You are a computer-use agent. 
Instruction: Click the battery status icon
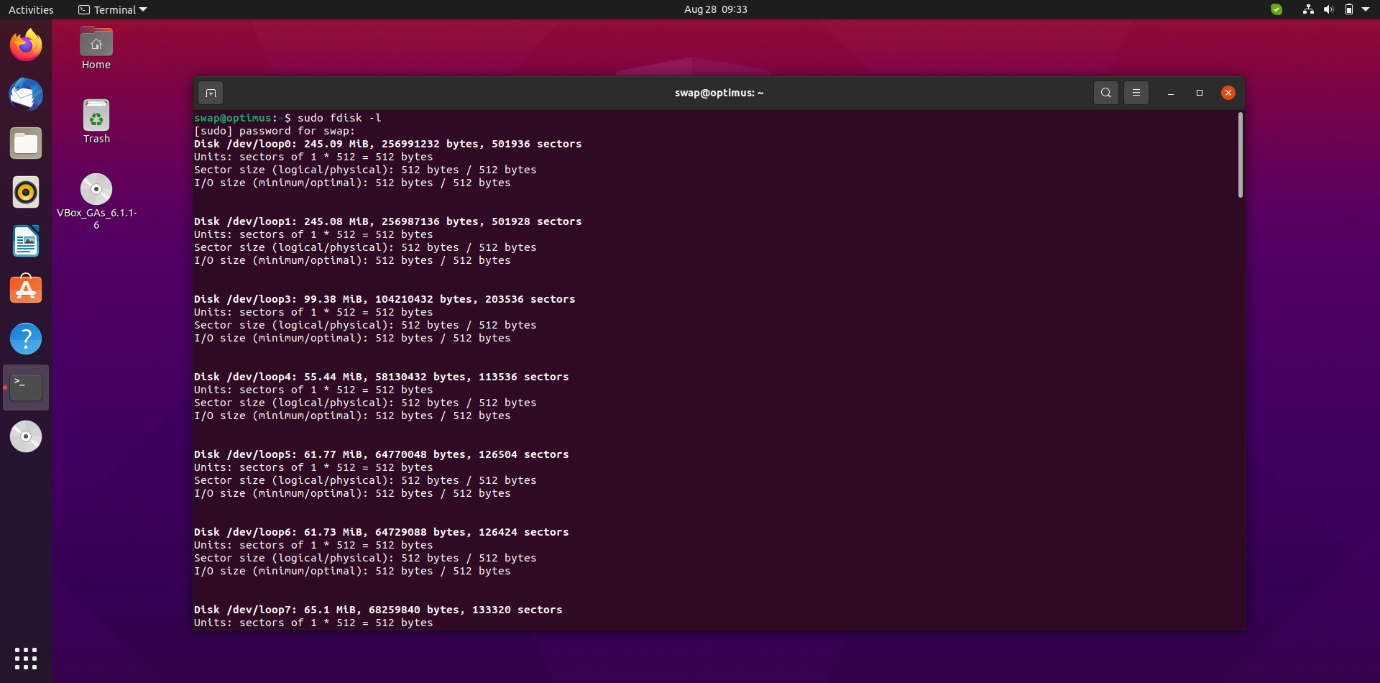pos(1349,9)
